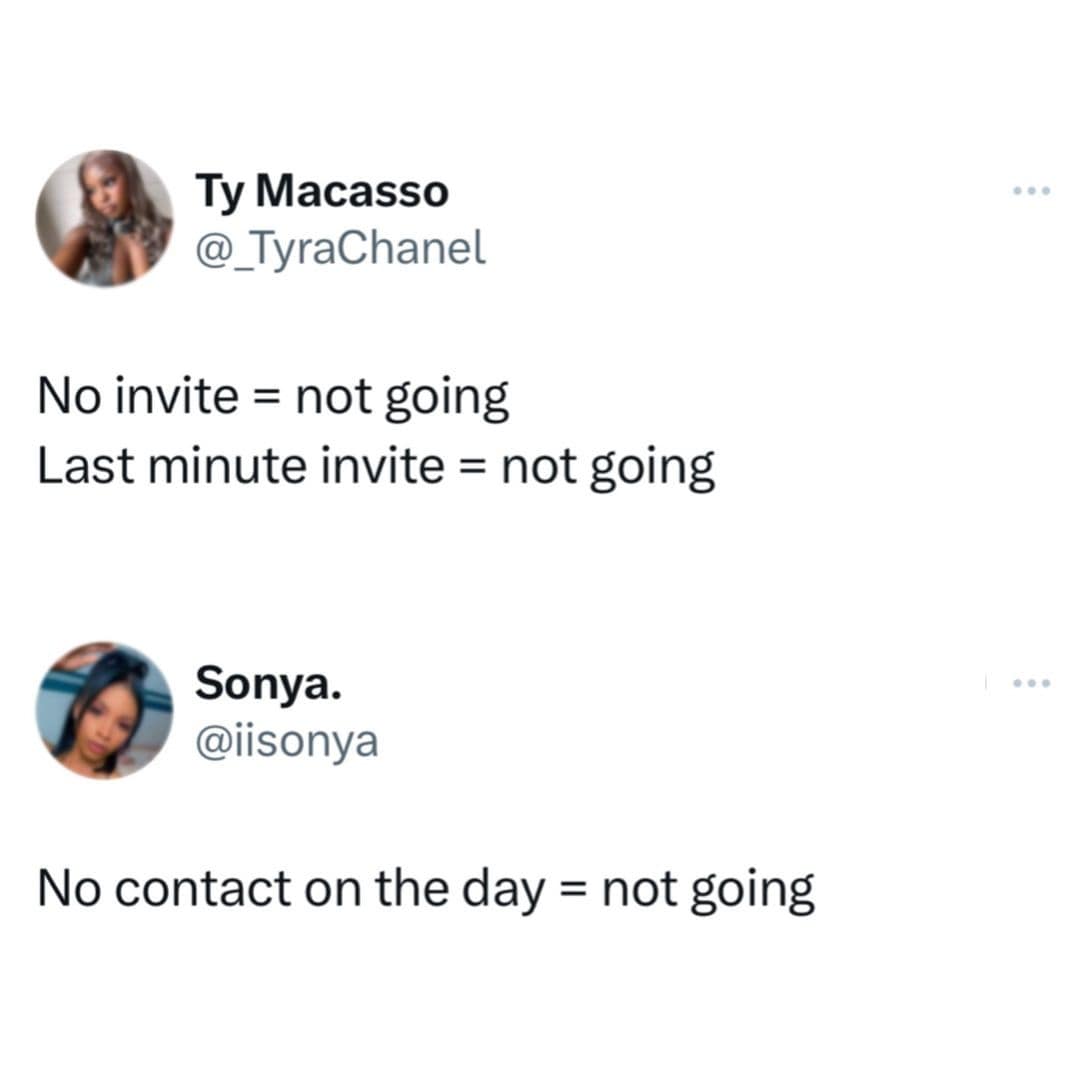Image resolution: width=1080 pixels, height=1080 pixels.
Task: Open Sonya's profile avatar
Action: tap(104, 710)
